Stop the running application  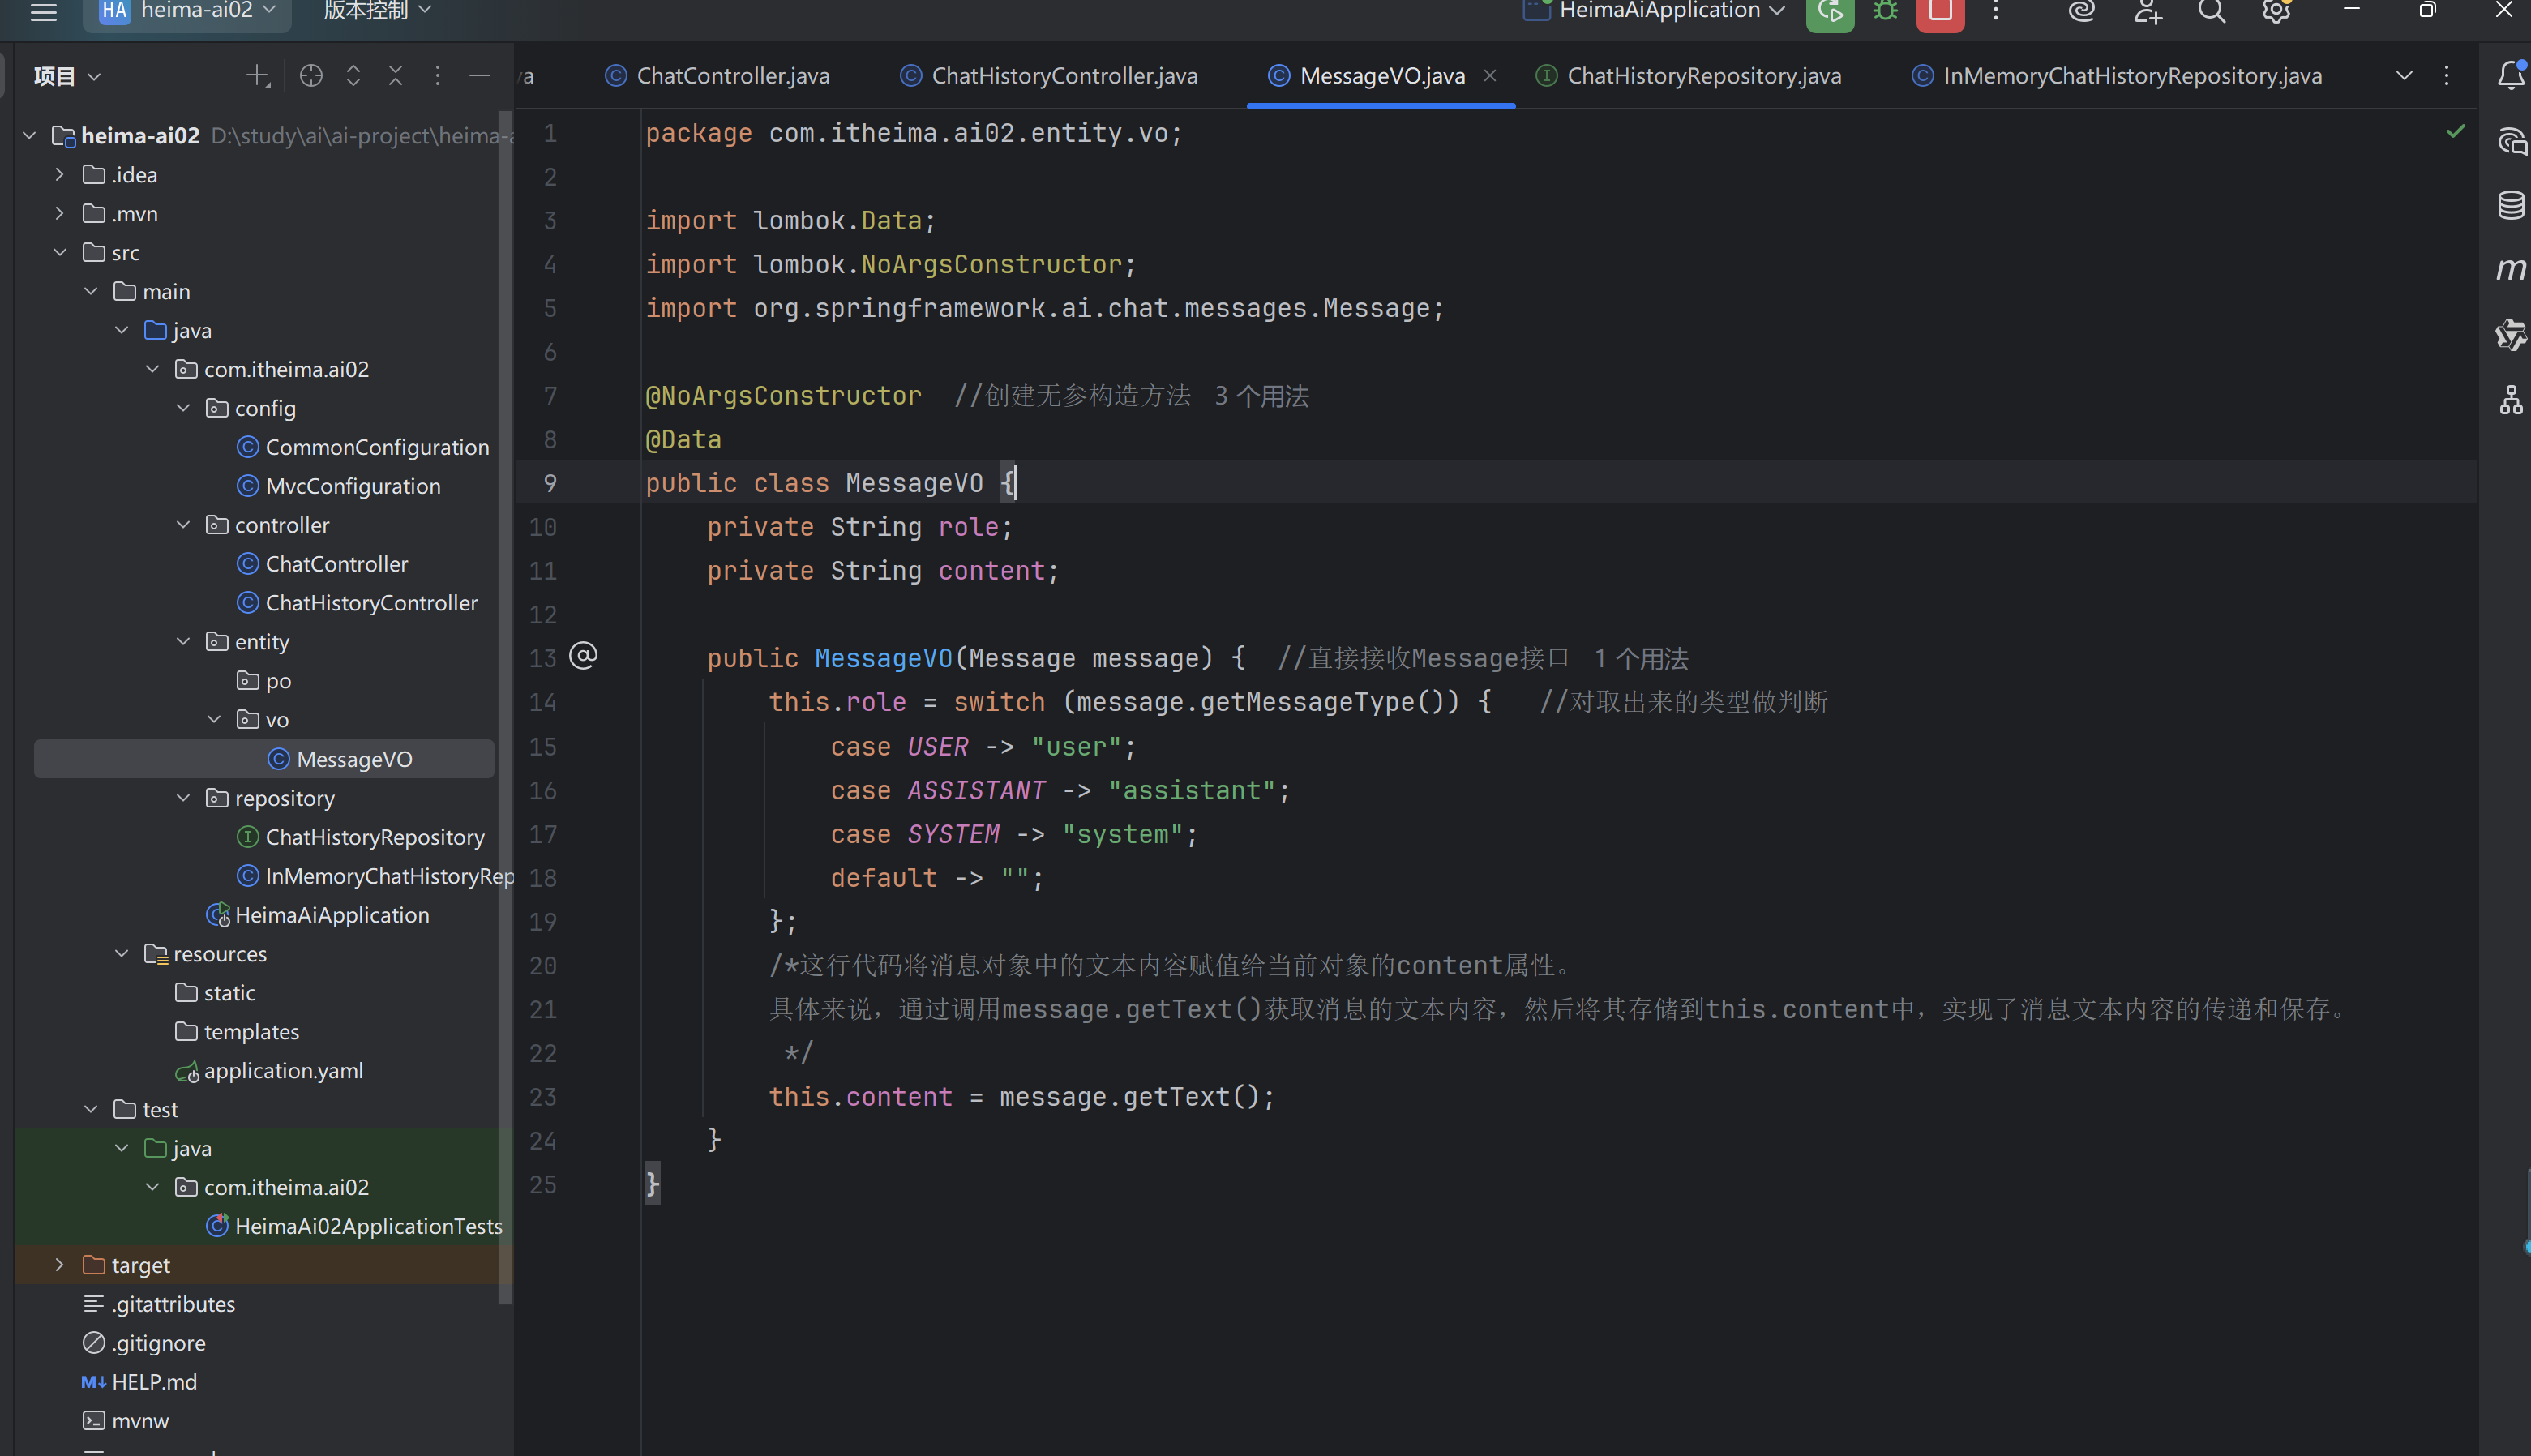(x=1940, y=12)
